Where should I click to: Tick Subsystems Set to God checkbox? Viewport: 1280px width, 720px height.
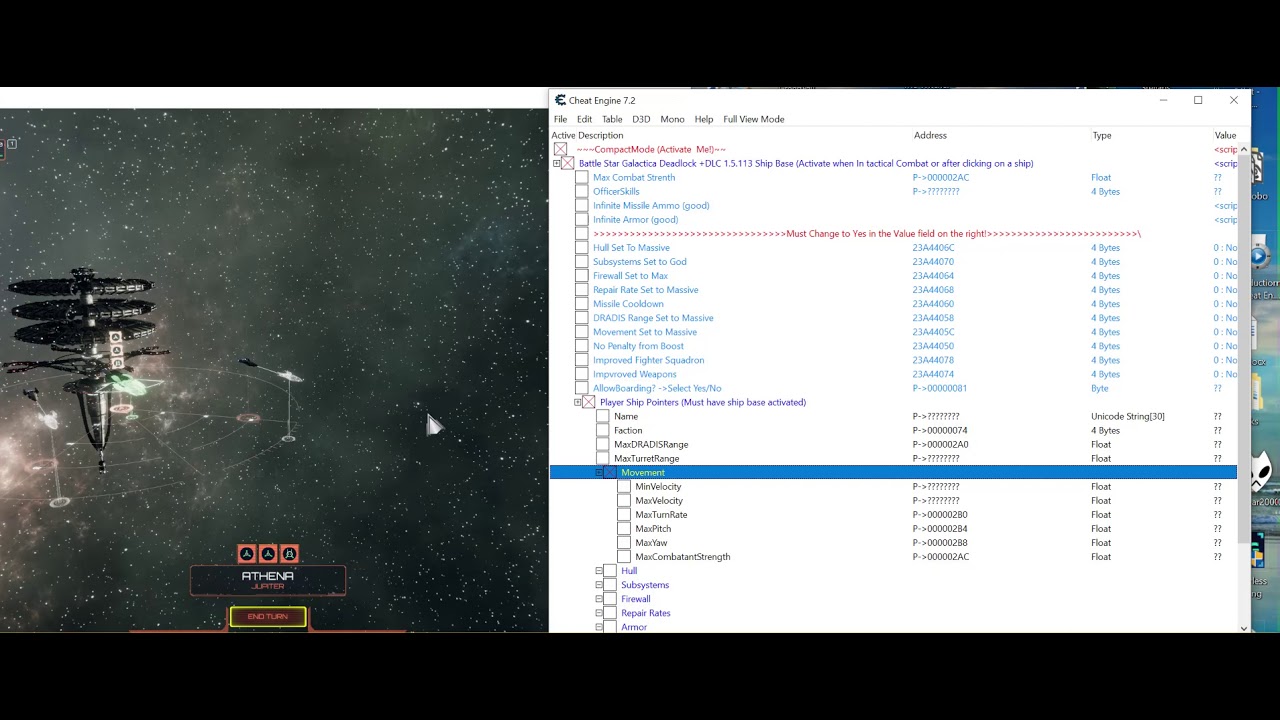582,261
